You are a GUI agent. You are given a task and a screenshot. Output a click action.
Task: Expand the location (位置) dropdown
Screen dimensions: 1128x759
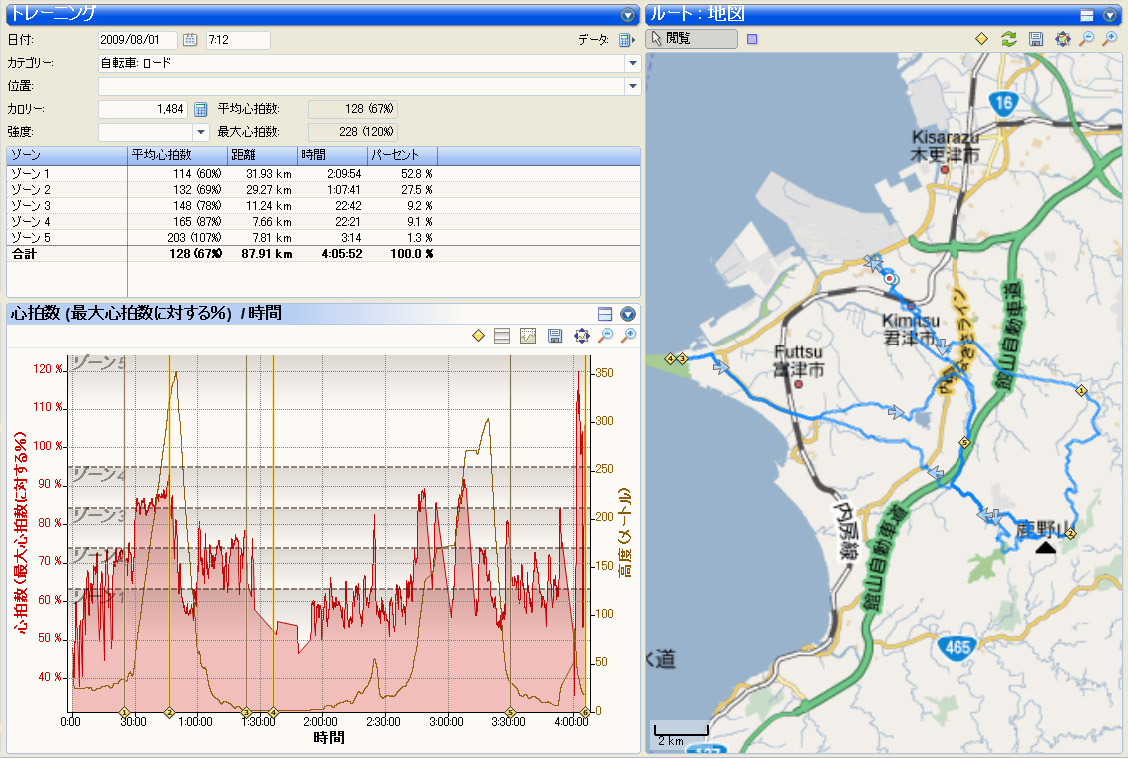click(x=632, y=86)
